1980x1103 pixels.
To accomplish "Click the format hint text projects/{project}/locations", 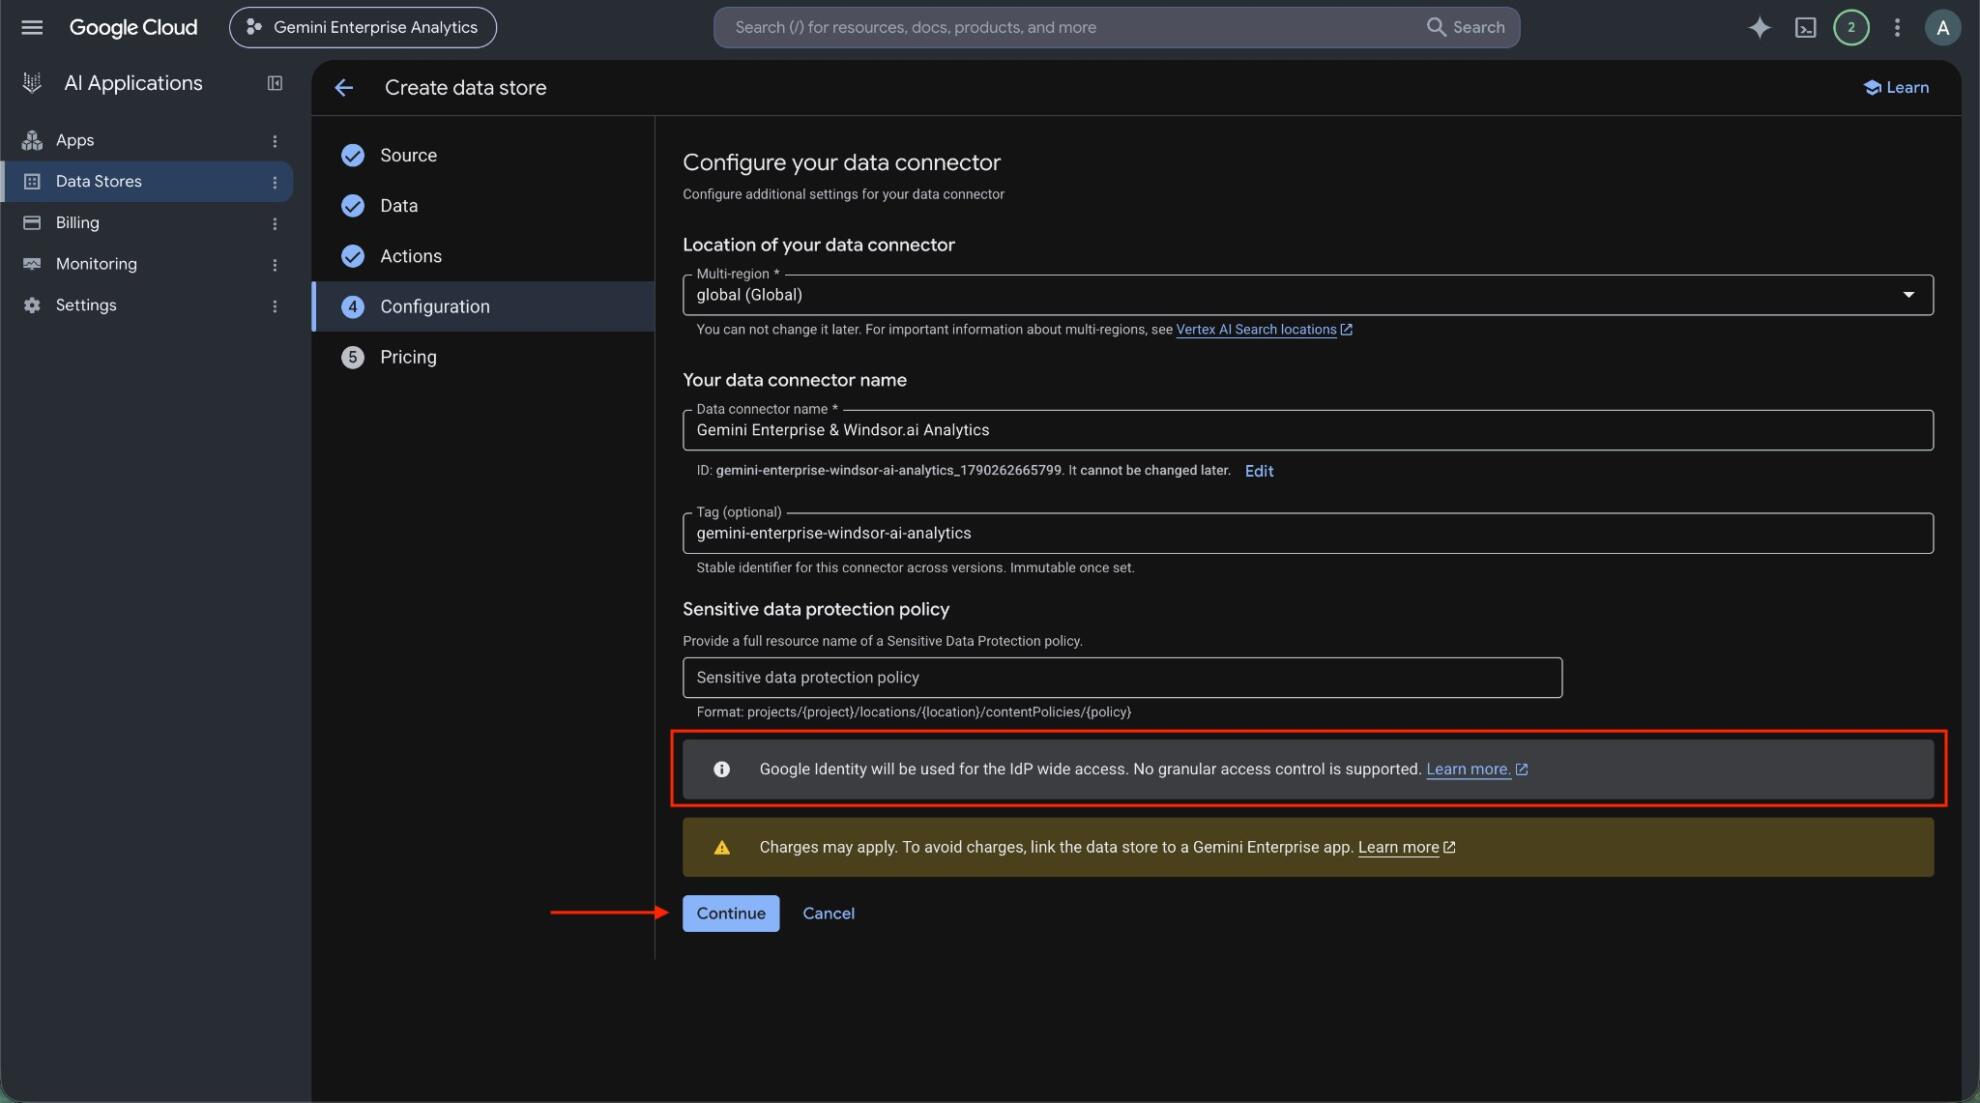I will [913, 712].
